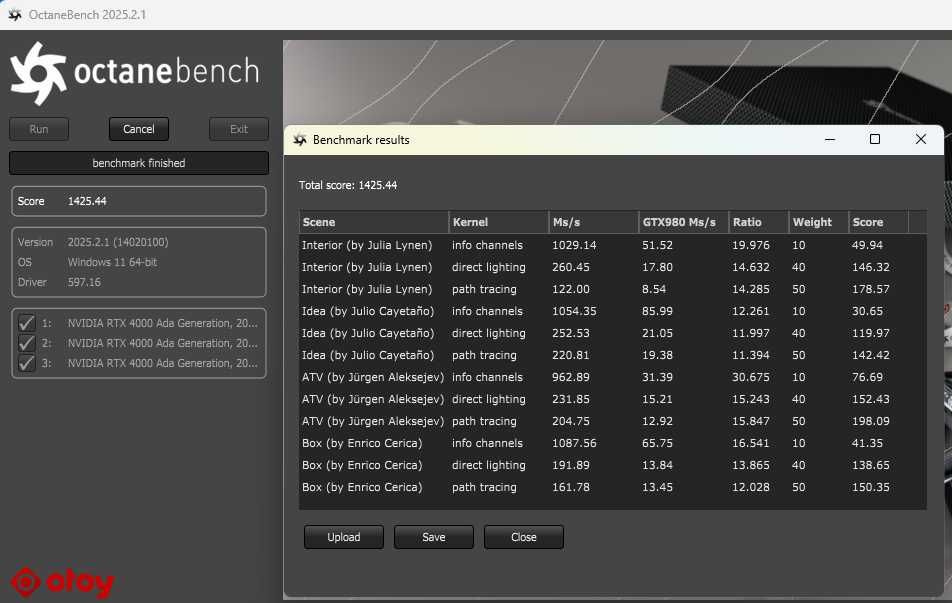Select the Interior direct lighting row

[613, 267]
